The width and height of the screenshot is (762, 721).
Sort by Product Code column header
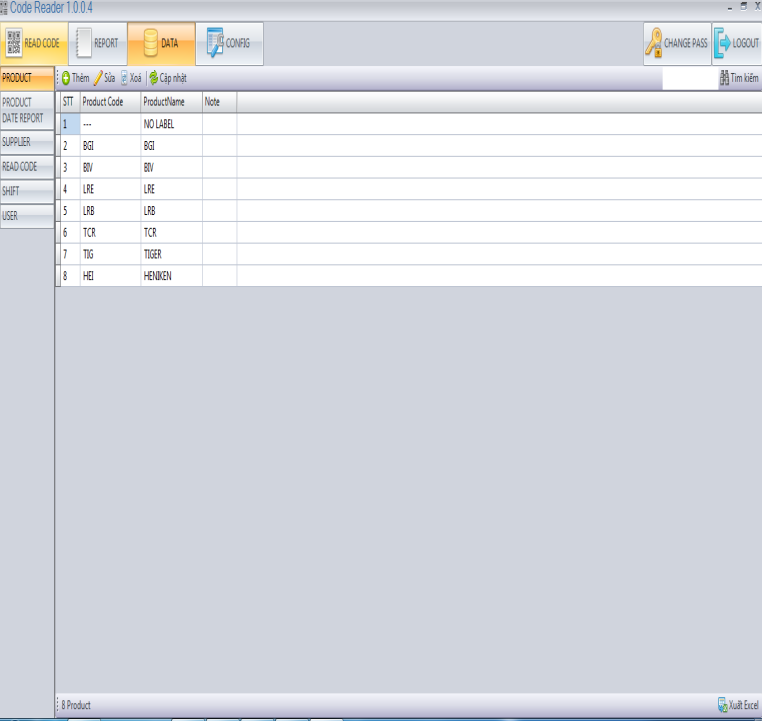click(x=110, y=102)
